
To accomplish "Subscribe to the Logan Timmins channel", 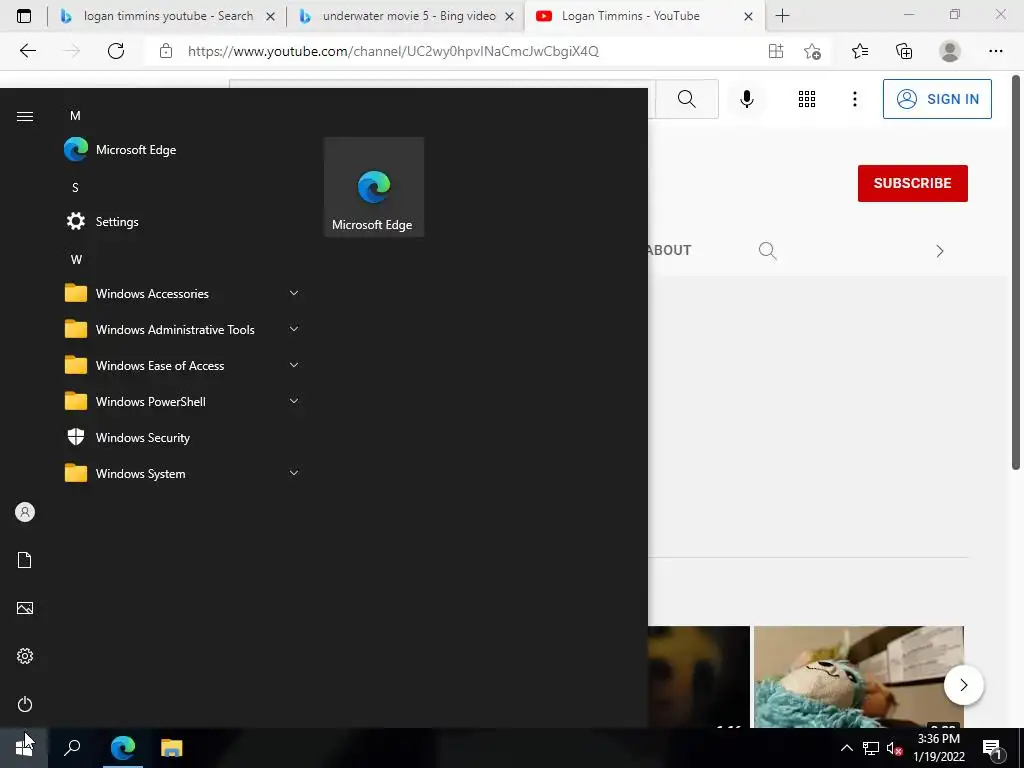I will [x=912, y=184].
